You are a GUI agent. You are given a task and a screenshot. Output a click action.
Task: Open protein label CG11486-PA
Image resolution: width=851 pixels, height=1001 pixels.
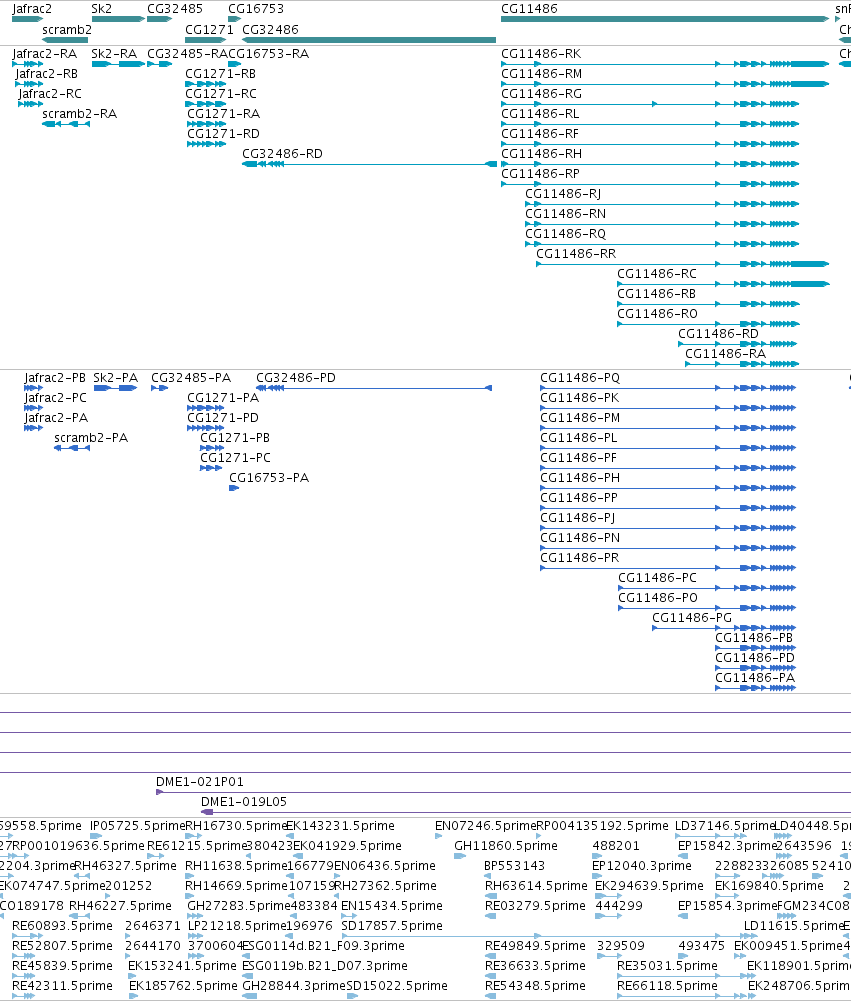pos(755,678)
